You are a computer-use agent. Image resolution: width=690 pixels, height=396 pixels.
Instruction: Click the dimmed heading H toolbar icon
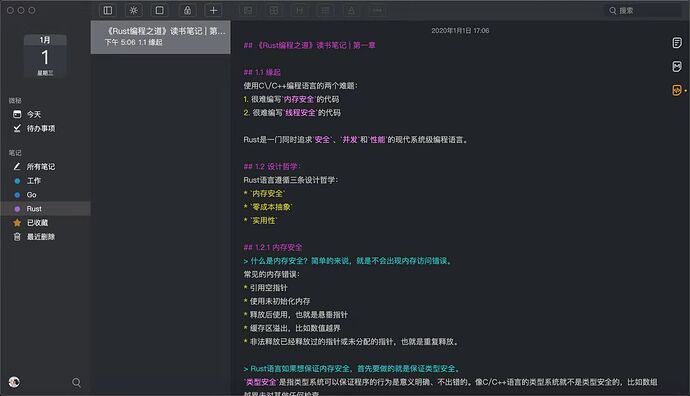click(x=300, y=10)
